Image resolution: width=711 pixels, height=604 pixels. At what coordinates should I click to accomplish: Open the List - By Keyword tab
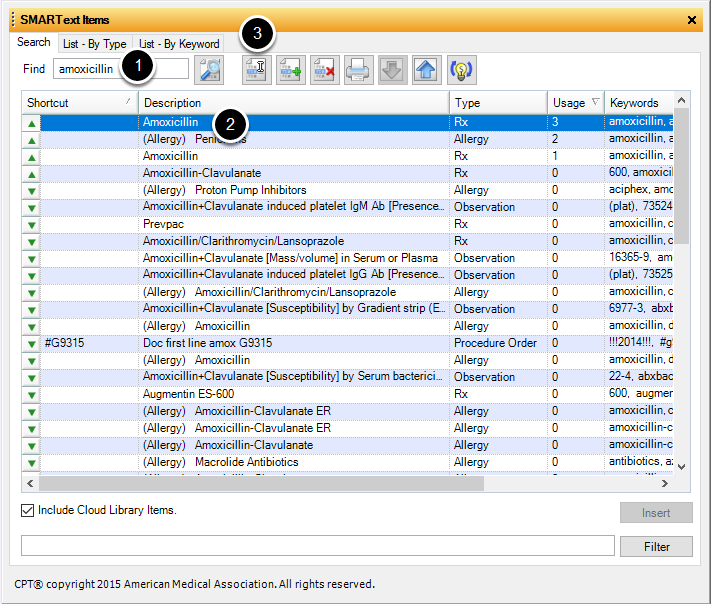tap(179, 44)
